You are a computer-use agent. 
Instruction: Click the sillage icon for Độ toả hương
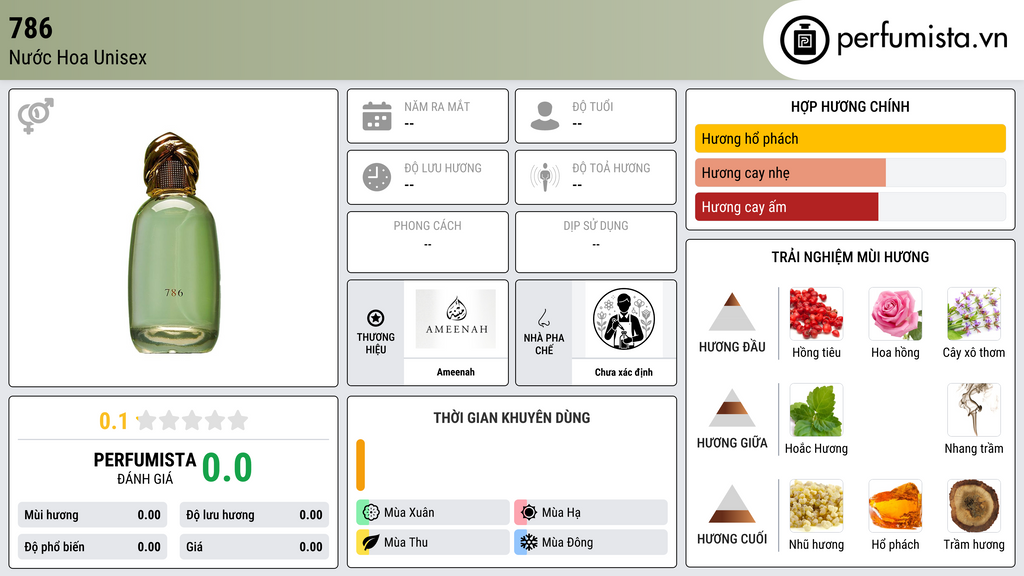pos(545,177)
